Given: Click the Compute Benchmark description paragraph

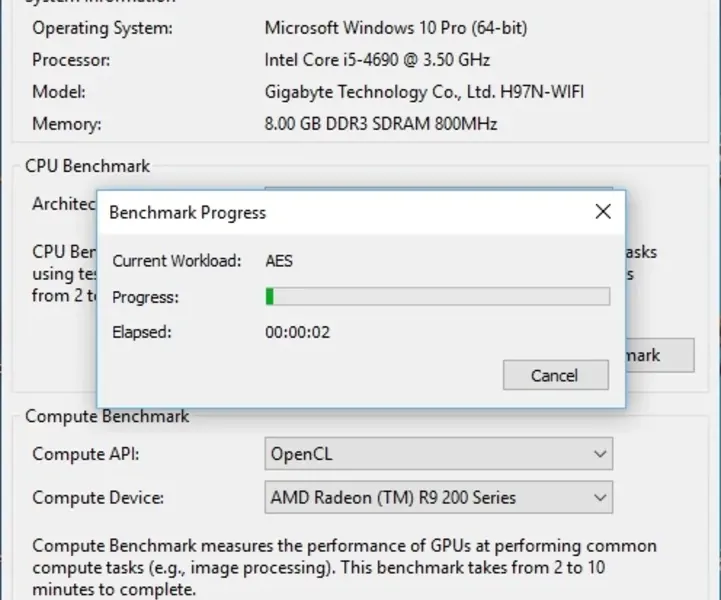Looking at the screenshot, I should coord(344,567).
